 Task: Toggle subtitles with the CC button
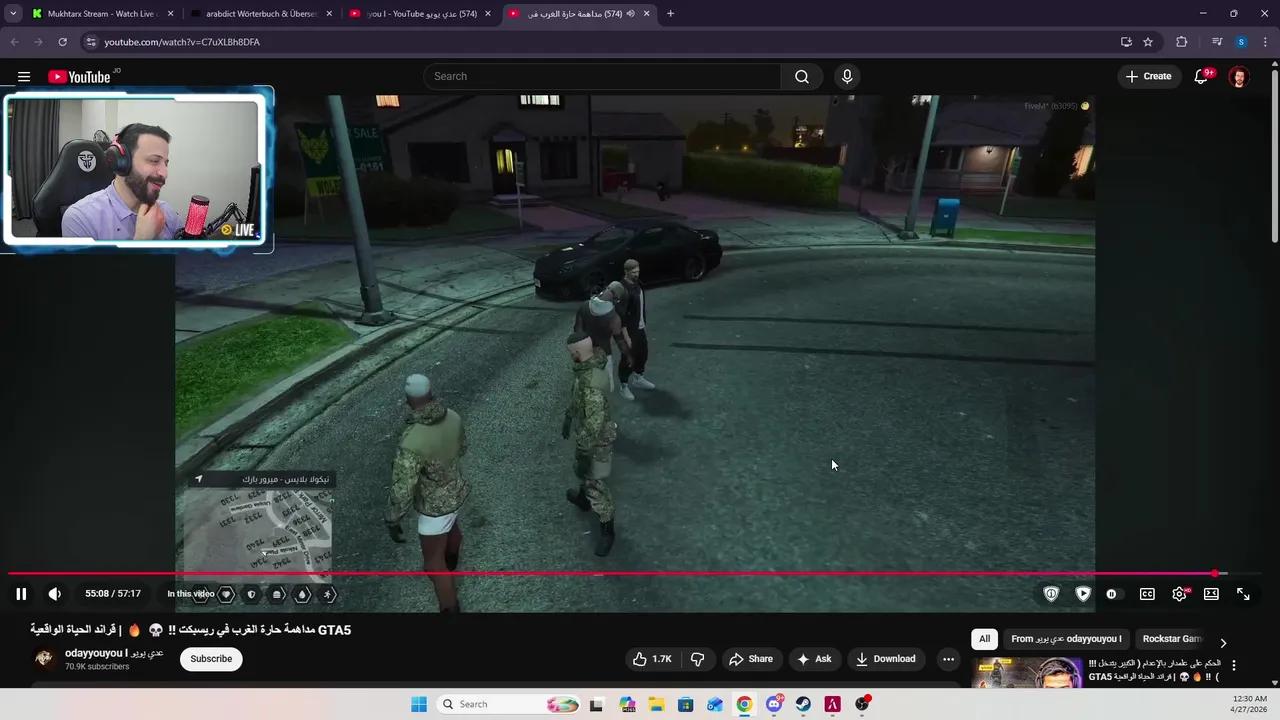(1147, 594)
